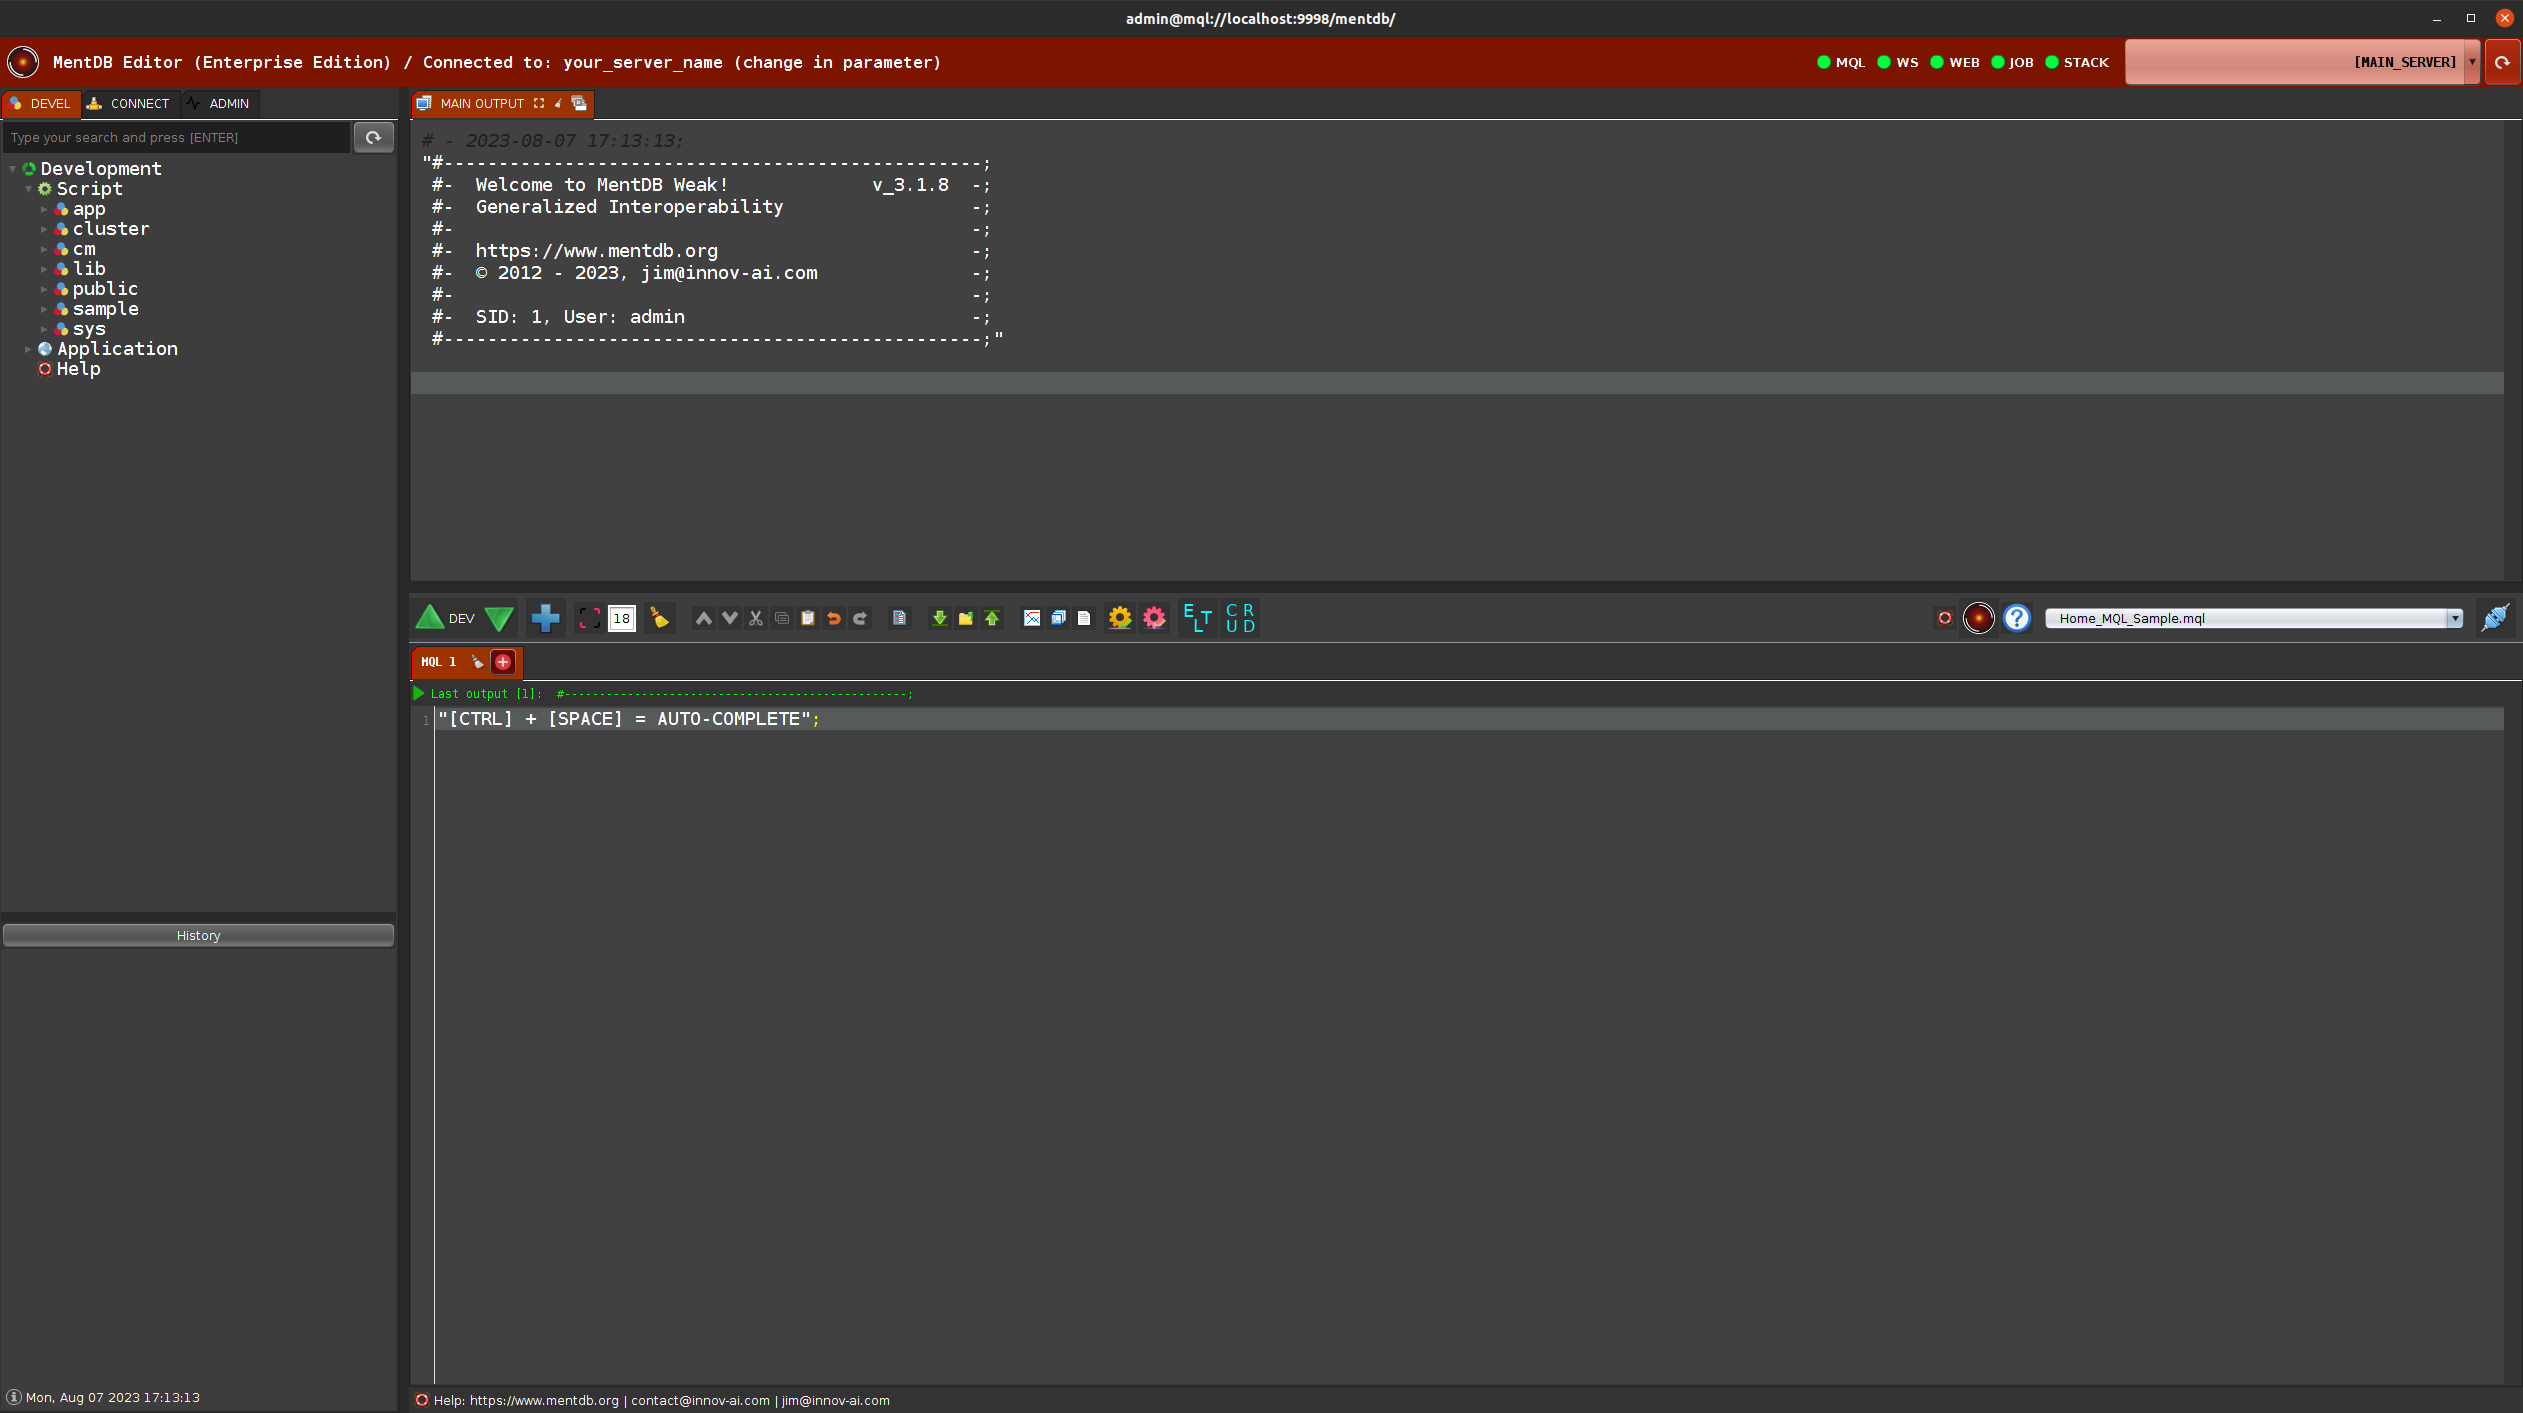Click the copy icon in editor toolbar

(782, 618)
